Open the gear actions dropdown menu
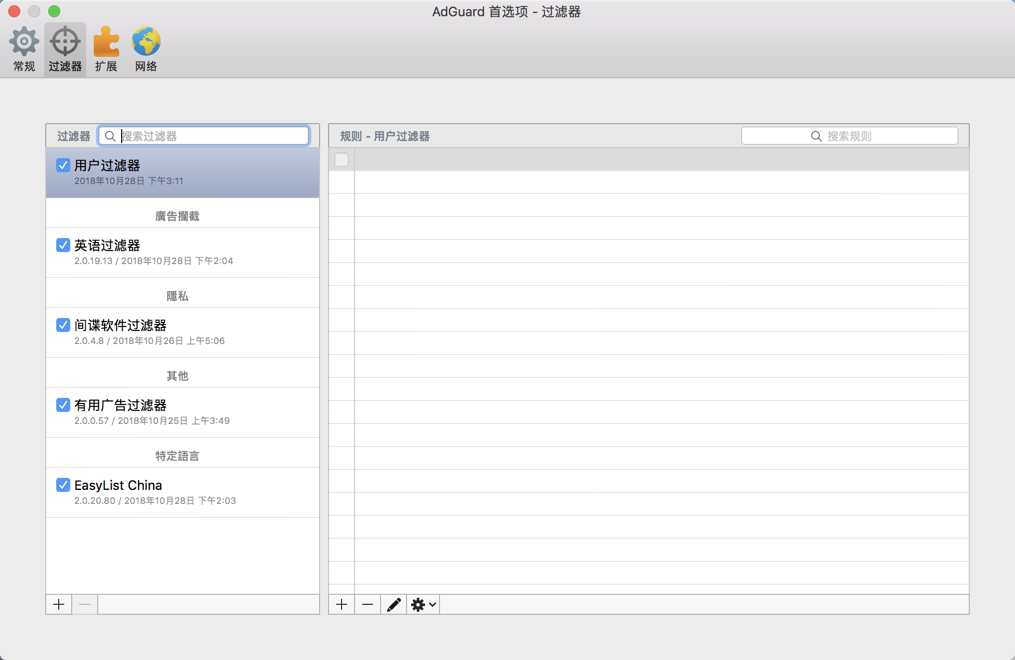Screen dimensions: 1015x660 [x=421, y=604]
